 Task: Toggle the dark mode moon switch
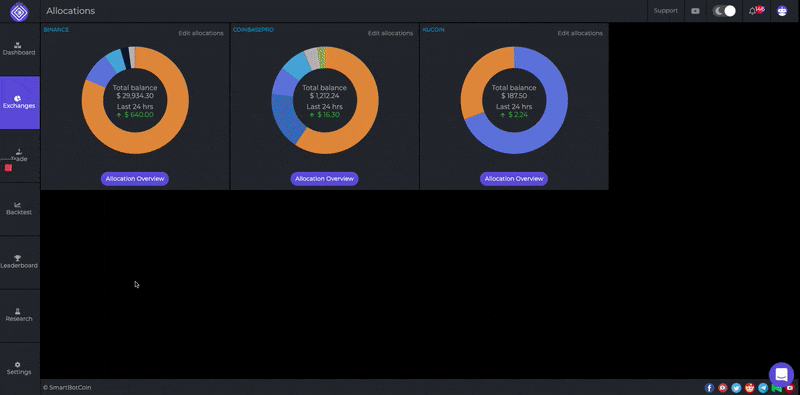coord(724,11)
